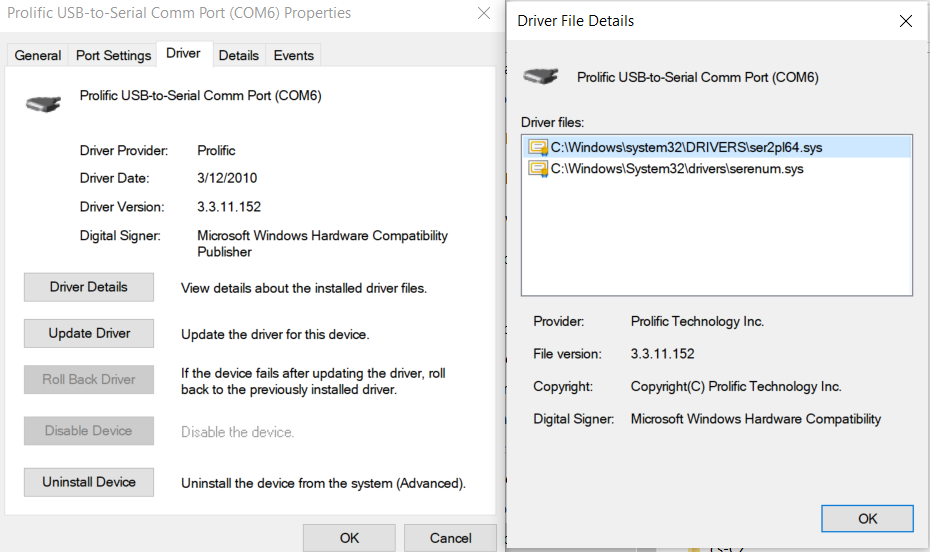This screenshot has width=930, height=552.
Task: Confirm with OK in Properties window
Action: [x=349, y=538]
